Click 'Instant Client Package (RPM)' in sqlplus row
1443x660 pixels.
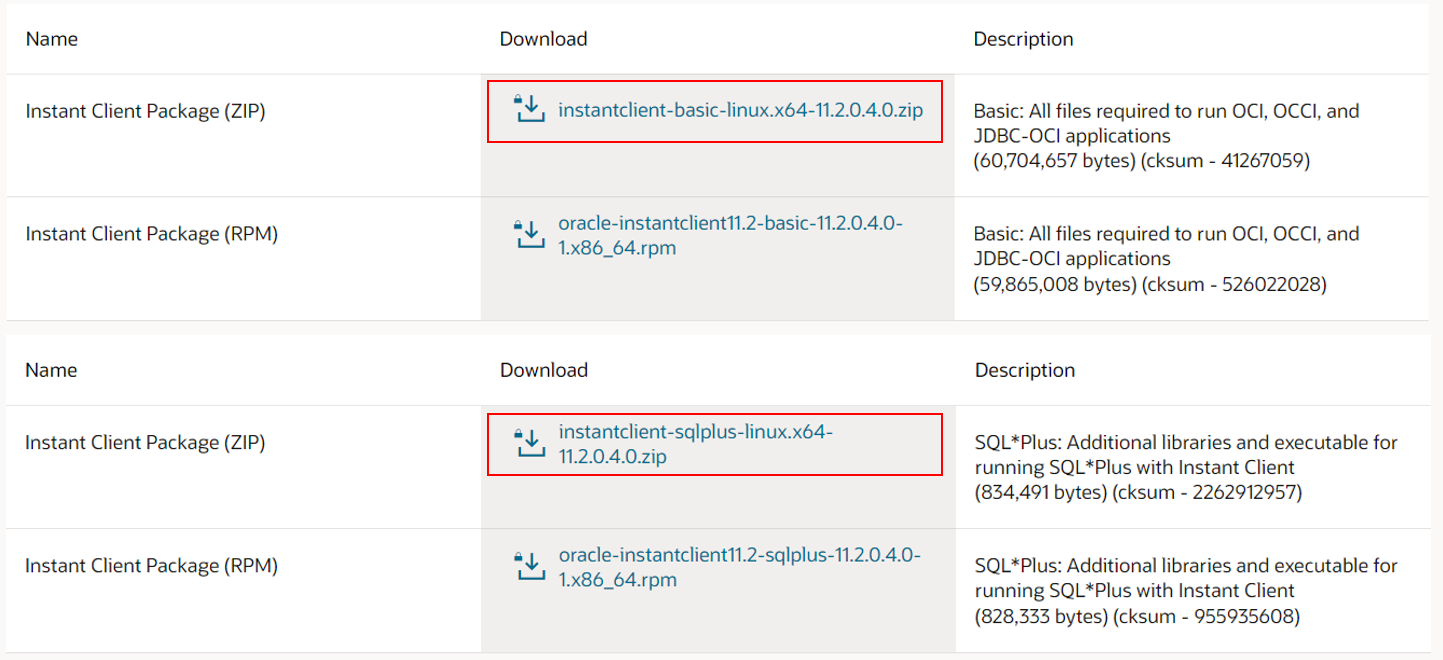tap(151, 565)
